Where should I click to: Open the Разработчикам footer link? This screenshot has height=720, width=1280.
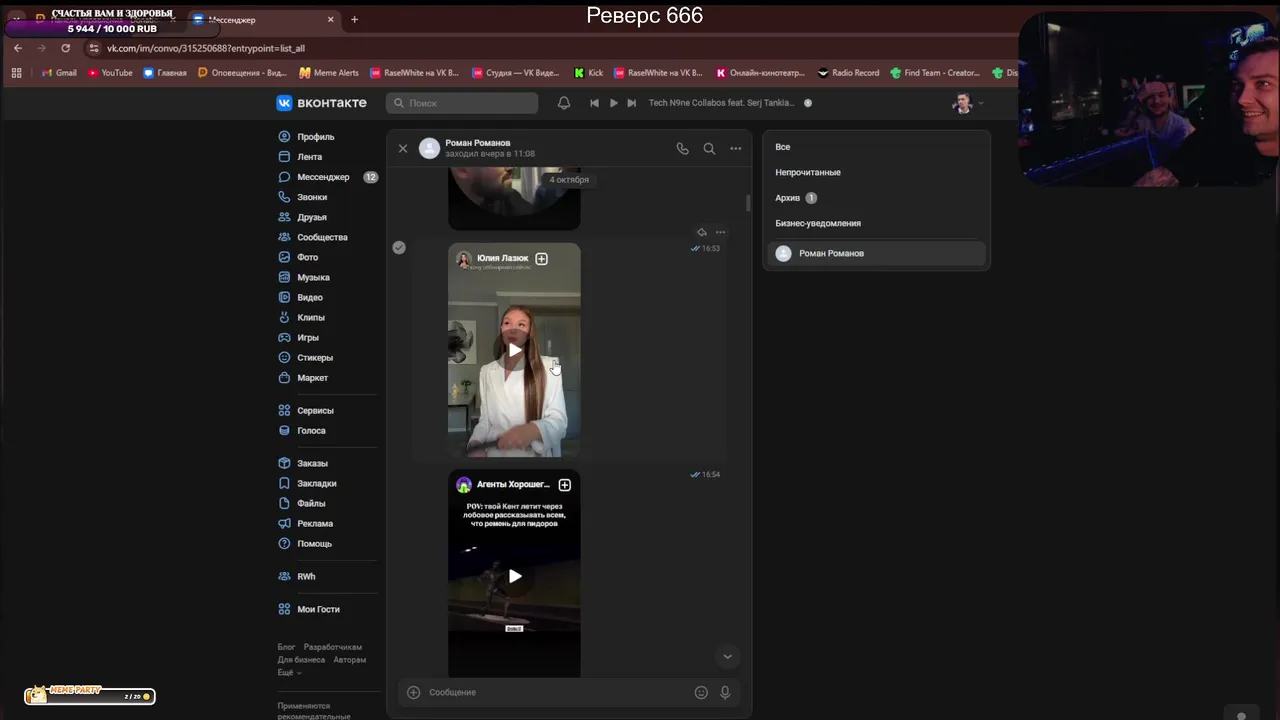(333, 647)
